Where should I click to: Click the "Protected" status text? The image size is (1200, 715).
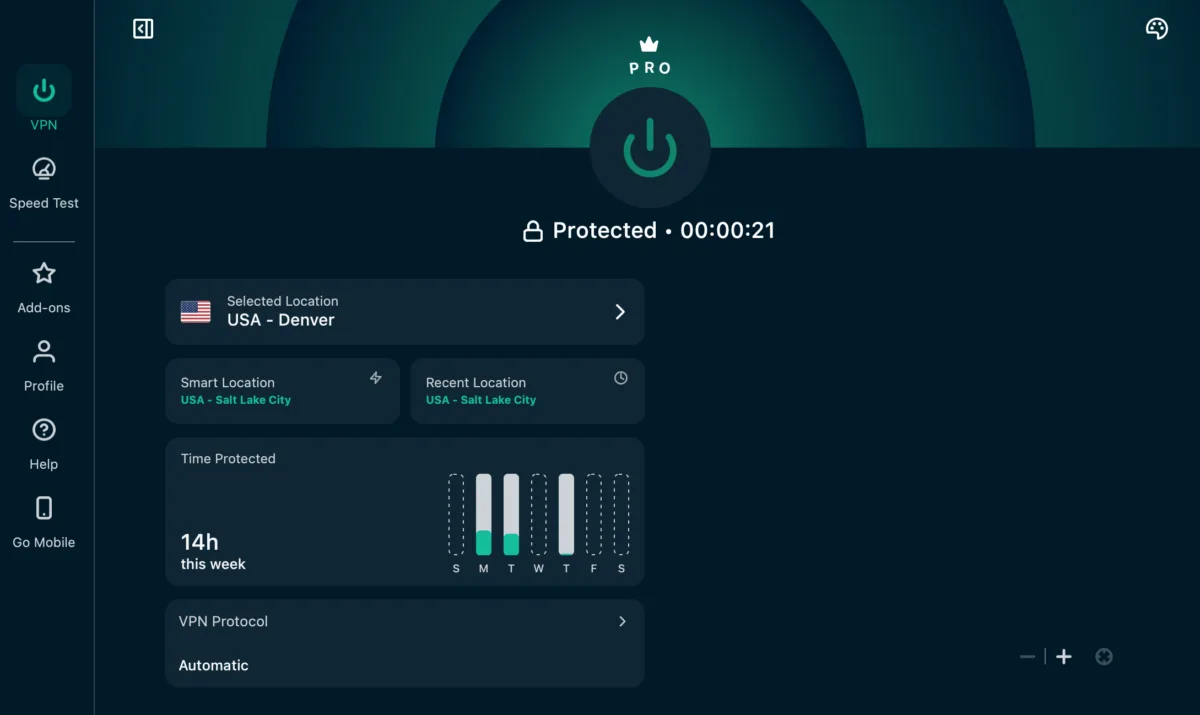(x=605, y=231)
